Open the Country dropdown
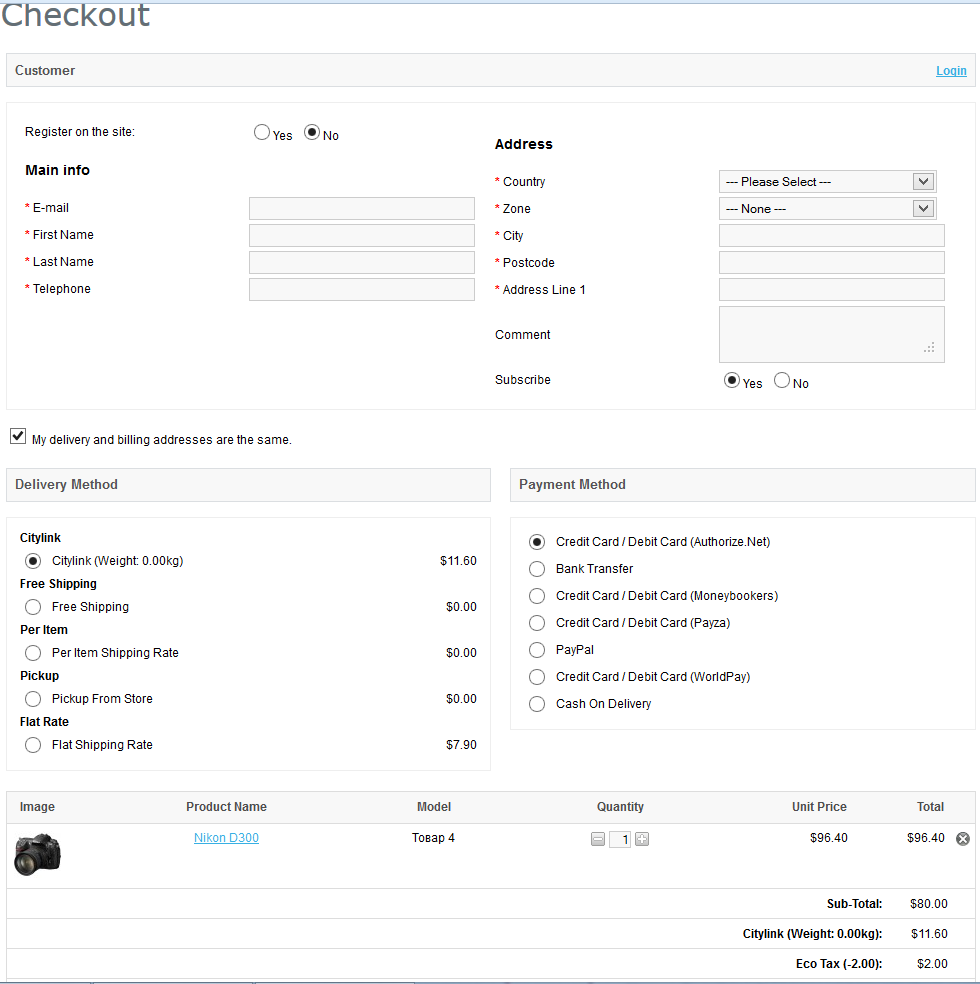980x984 pixels. tap(828, 181)
